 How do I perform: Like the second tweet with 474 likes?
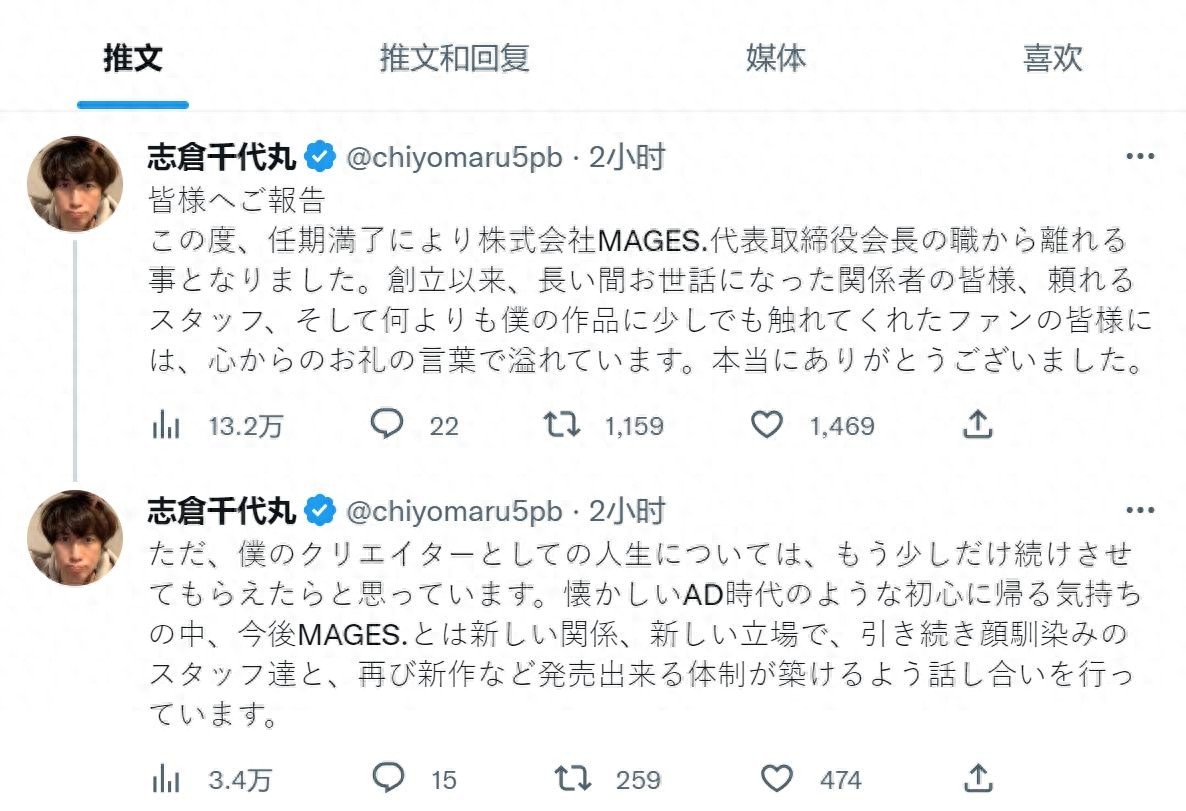[777, 778]
